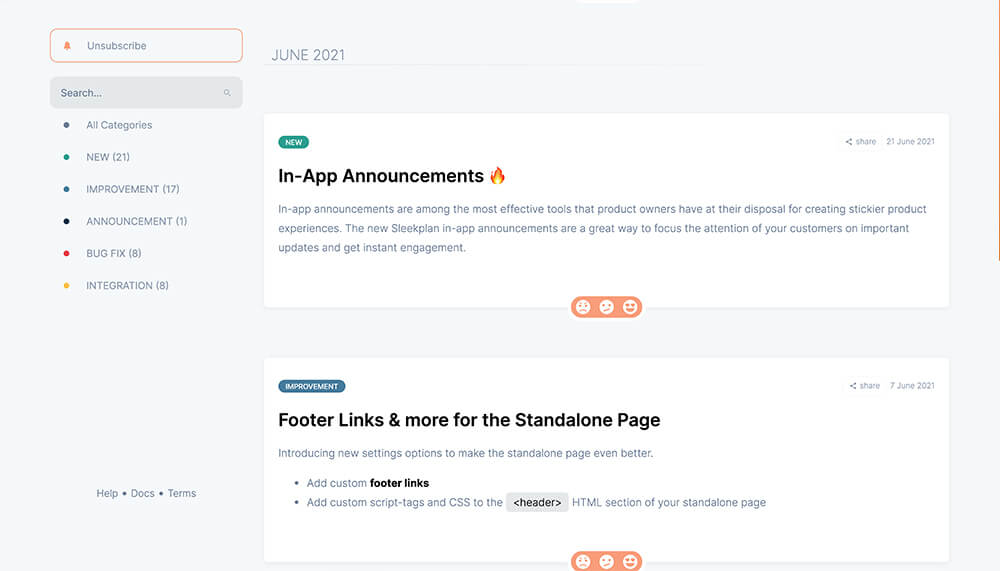Click into the Search field
1000x571 pixels.
coord(146,93)
